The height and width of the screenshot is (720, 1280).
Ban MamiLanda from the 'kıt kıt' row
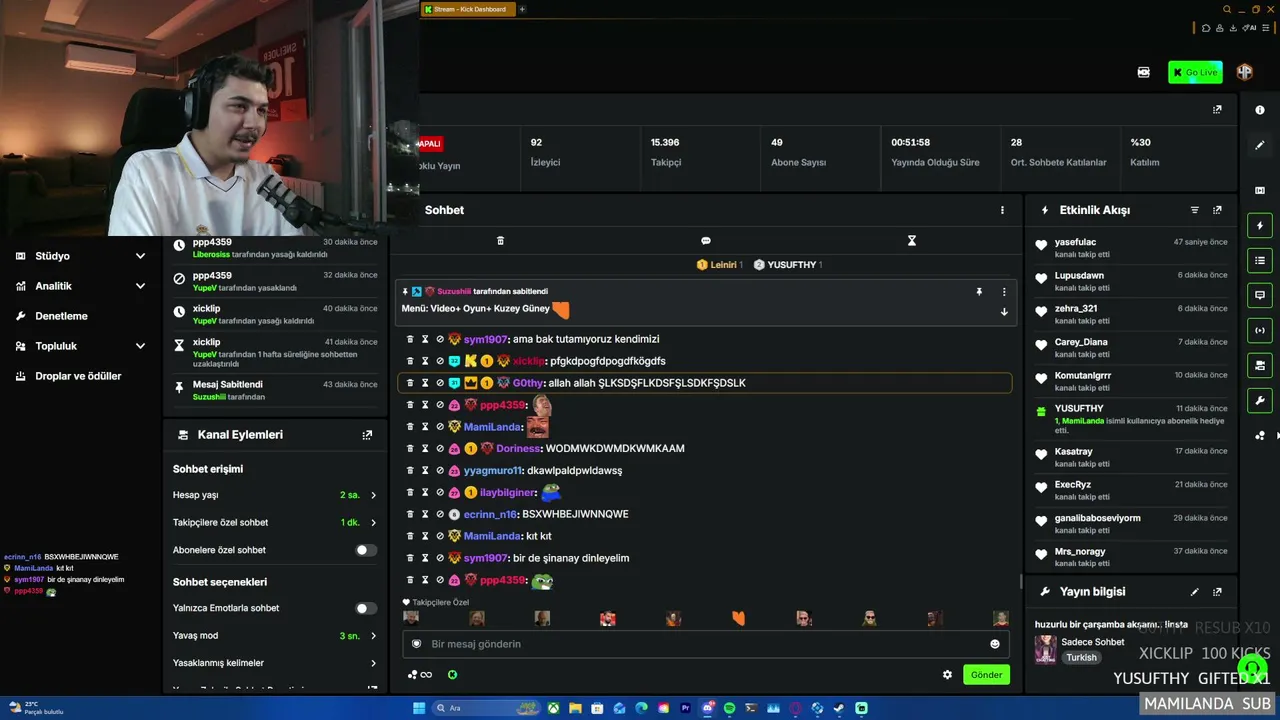pyautogui.click(x=439, y=536)
